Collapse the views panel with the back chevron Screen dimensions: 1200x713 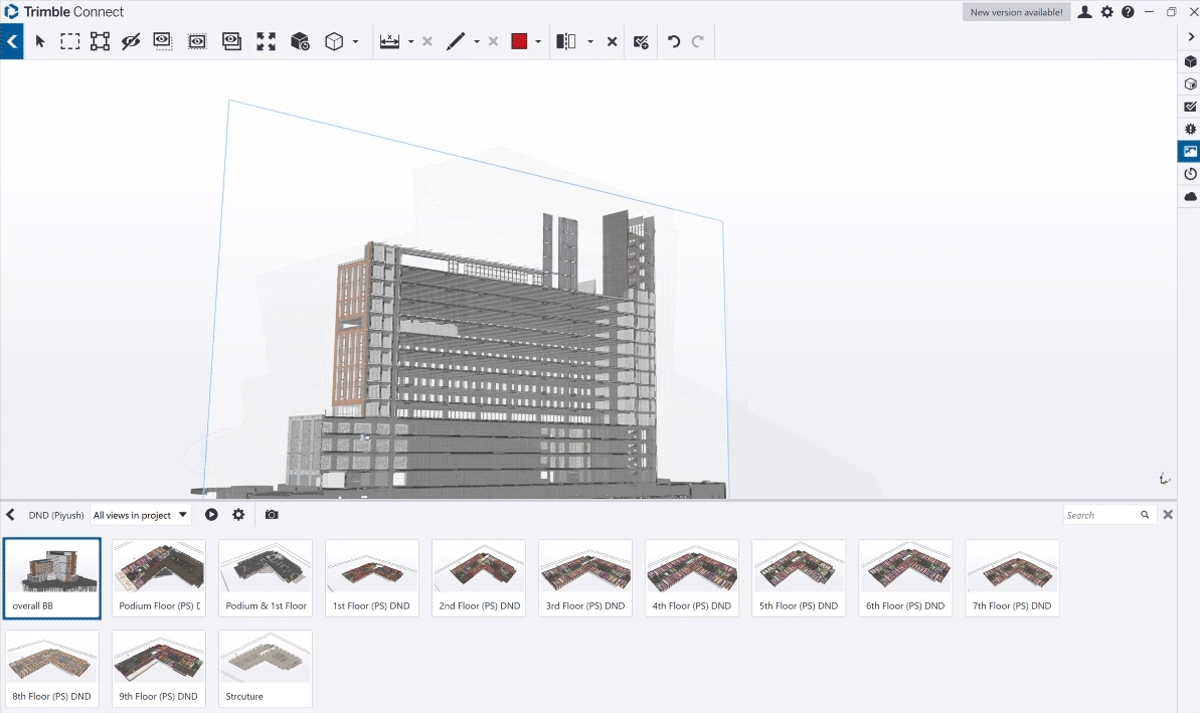(10, 514)
